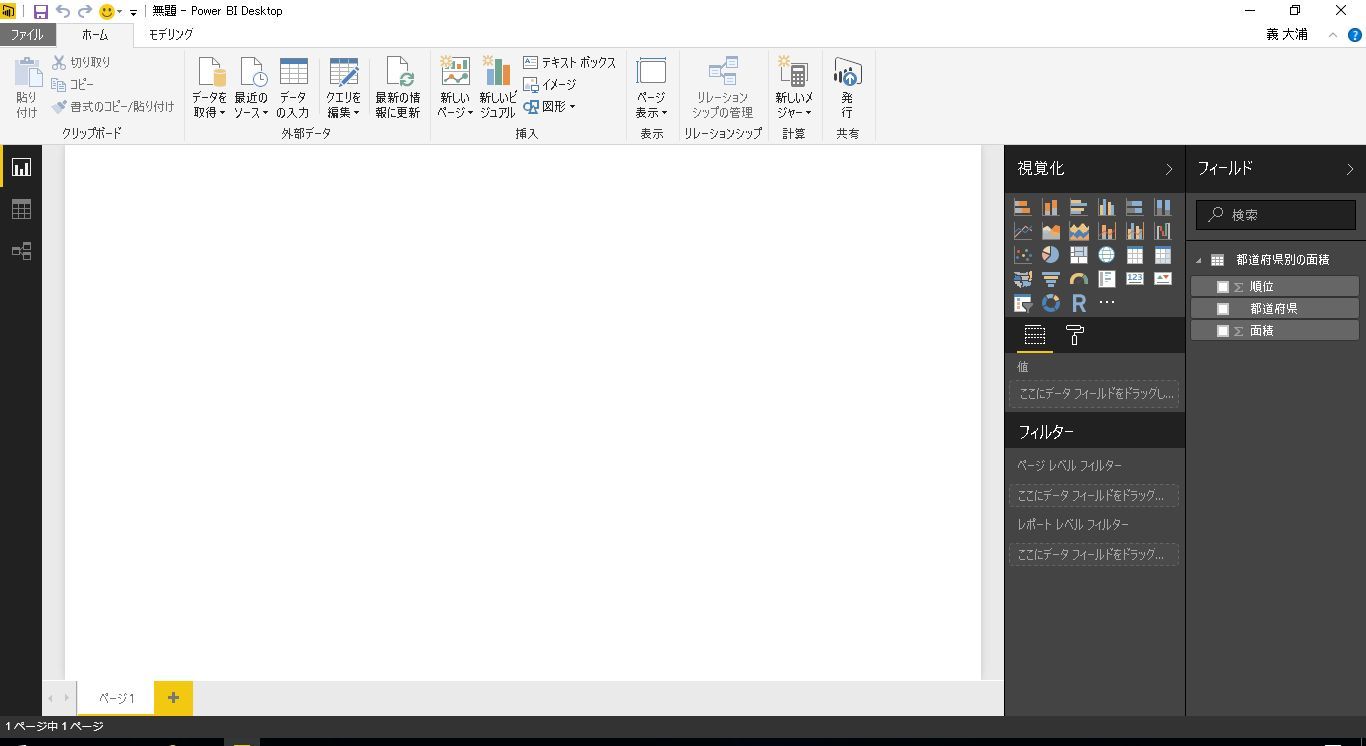
Task: Collapse the 視覚化 pane with its chevron
Action: [1168, 169]
